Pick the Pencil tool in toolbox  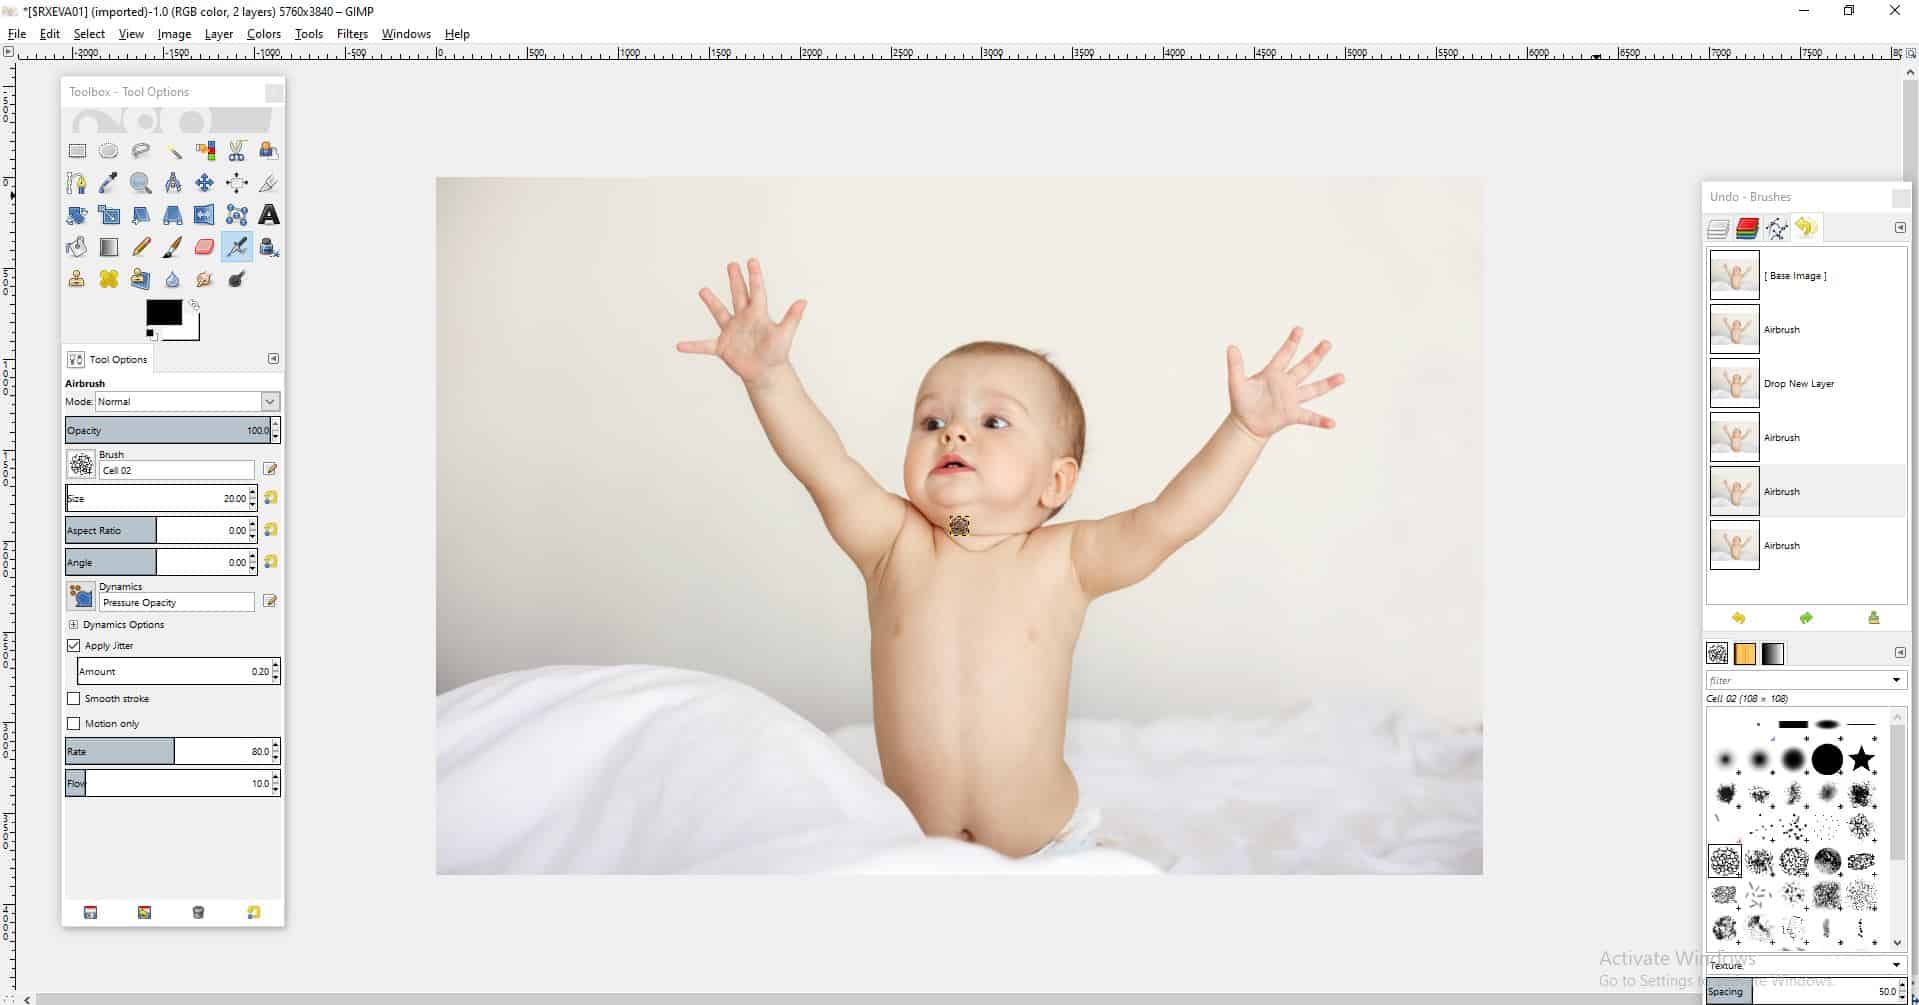pos(141,247)
